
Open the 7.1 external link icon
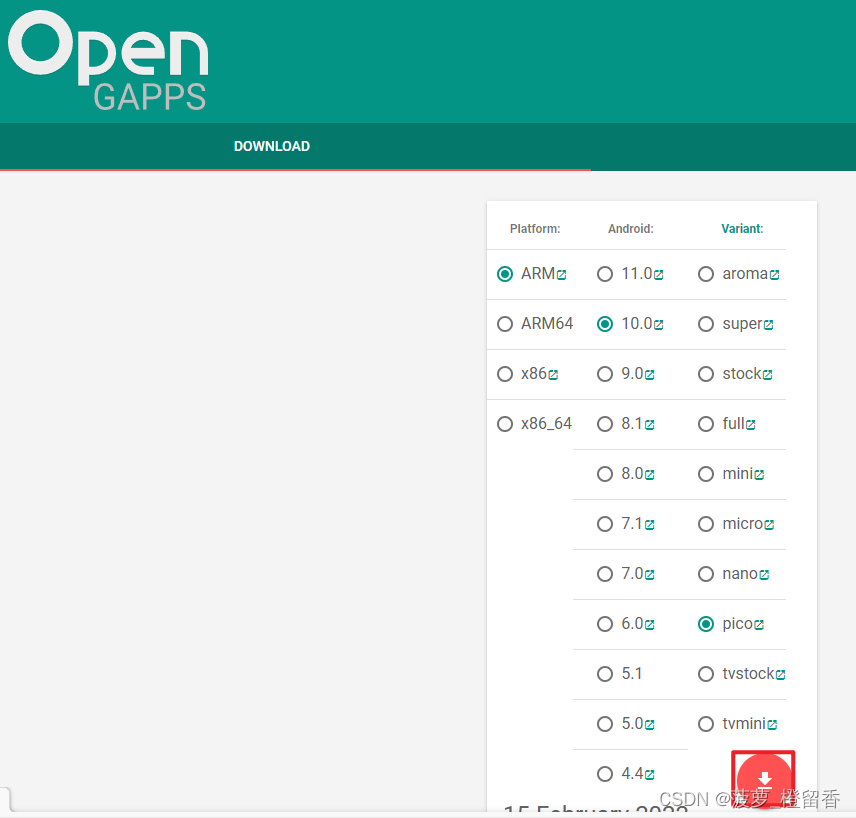649,525
